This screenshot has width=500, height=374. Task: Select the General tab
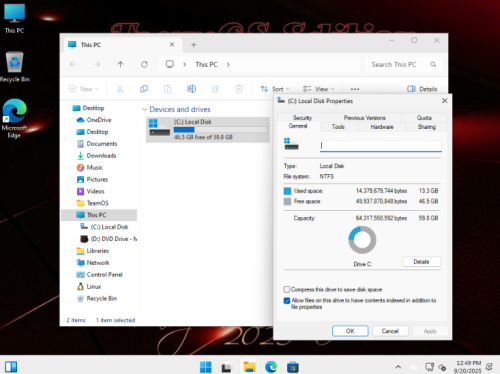pos(298,126)
